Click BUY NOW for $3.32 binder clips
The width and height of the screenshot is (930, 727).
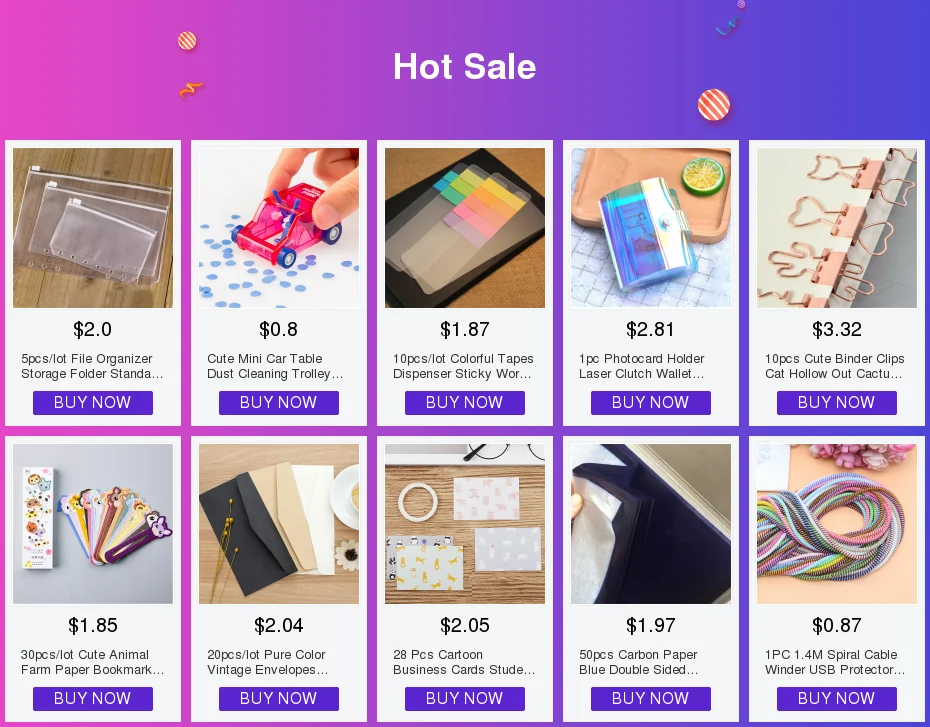pyautogui.click(x=837, y=403)
